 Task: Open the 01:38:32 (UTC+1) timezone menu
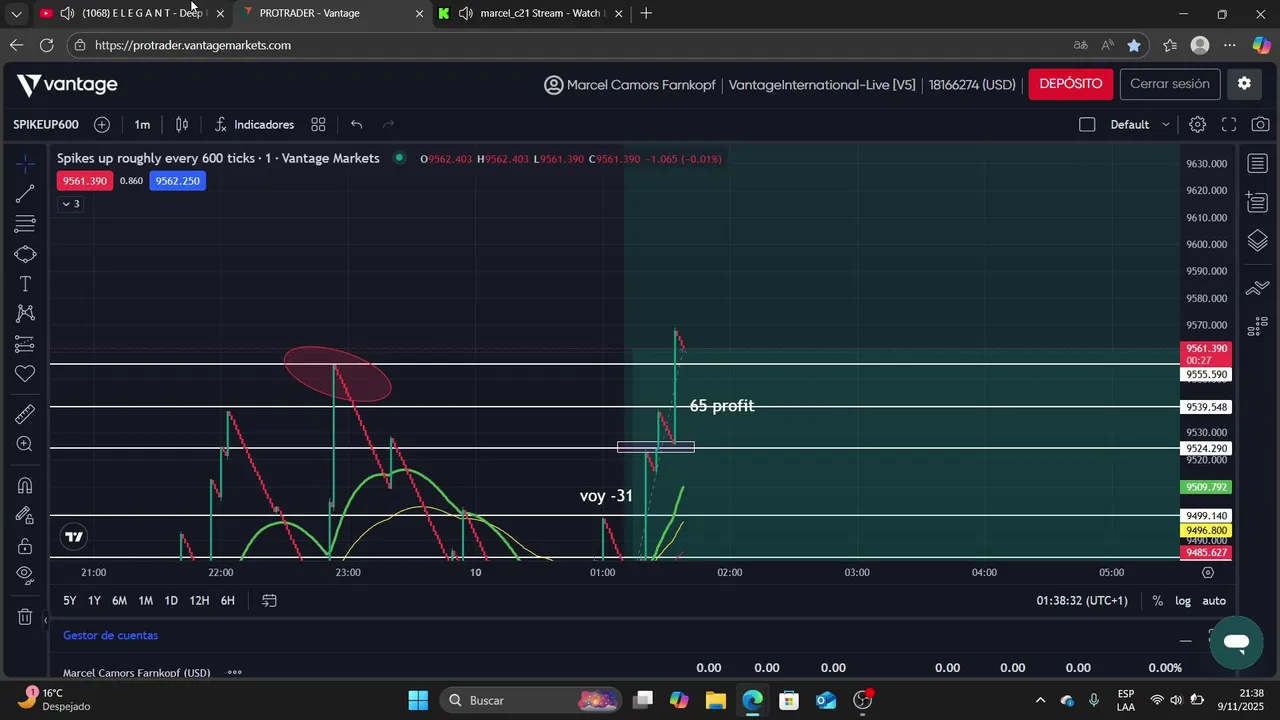pos(1082,601)
